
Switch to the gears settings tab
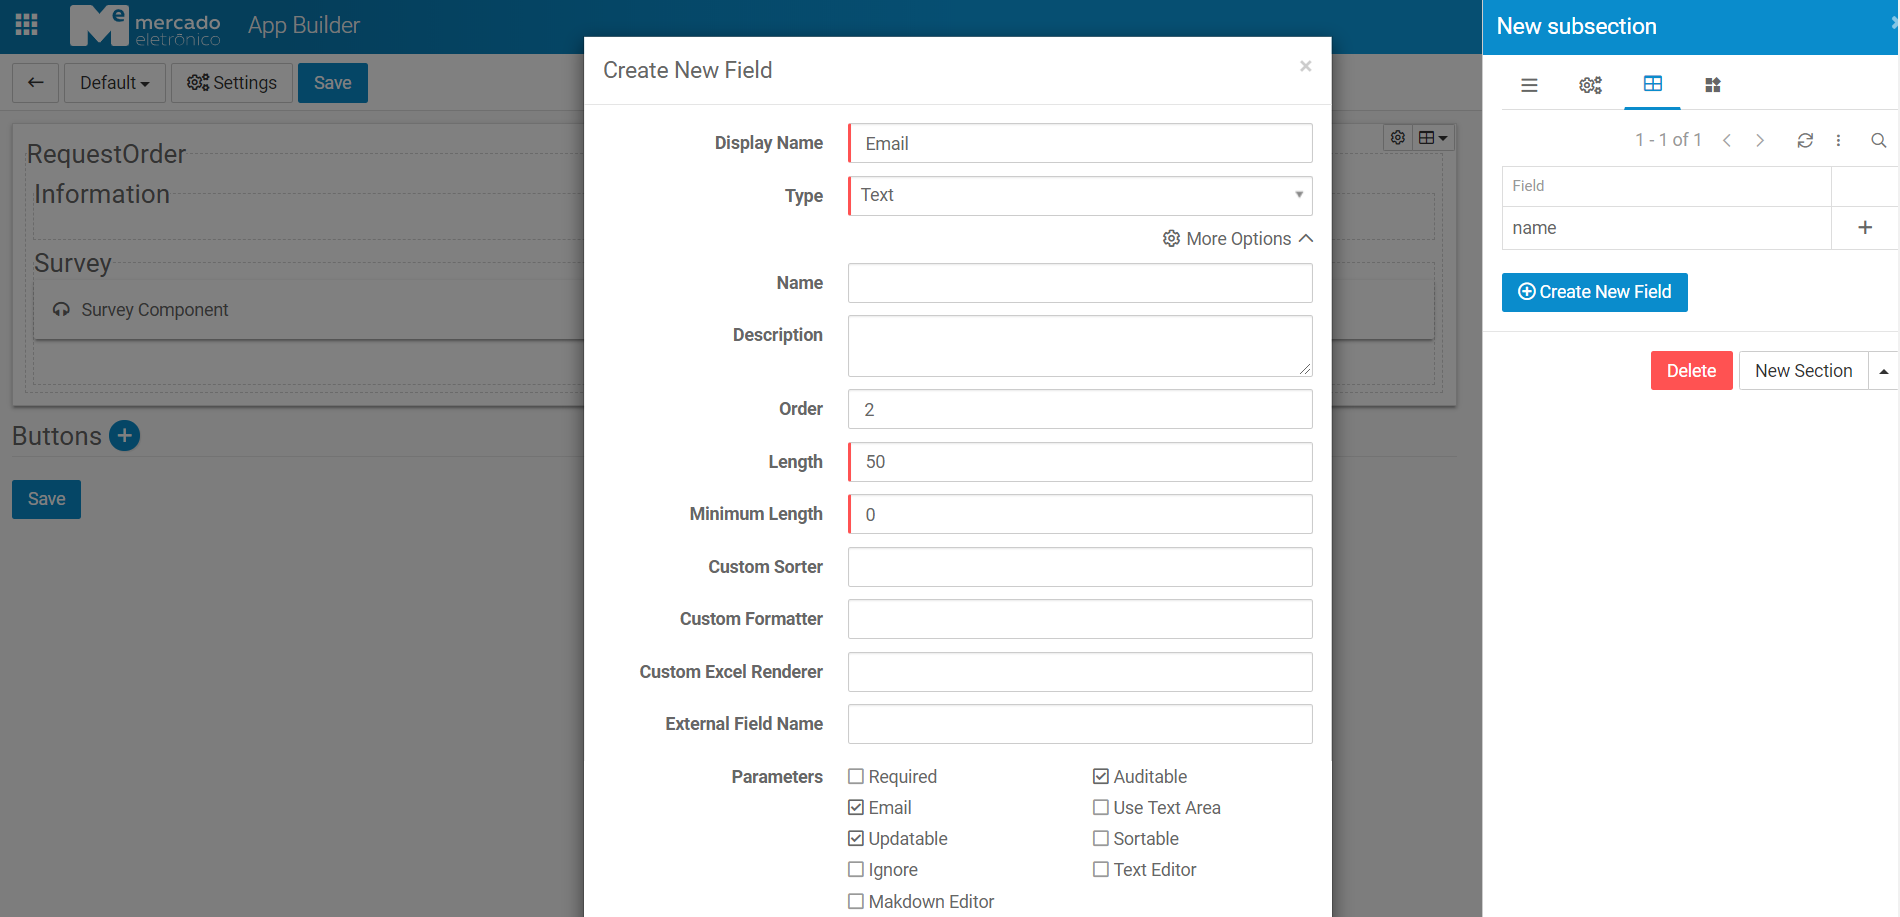(1590, 85)
